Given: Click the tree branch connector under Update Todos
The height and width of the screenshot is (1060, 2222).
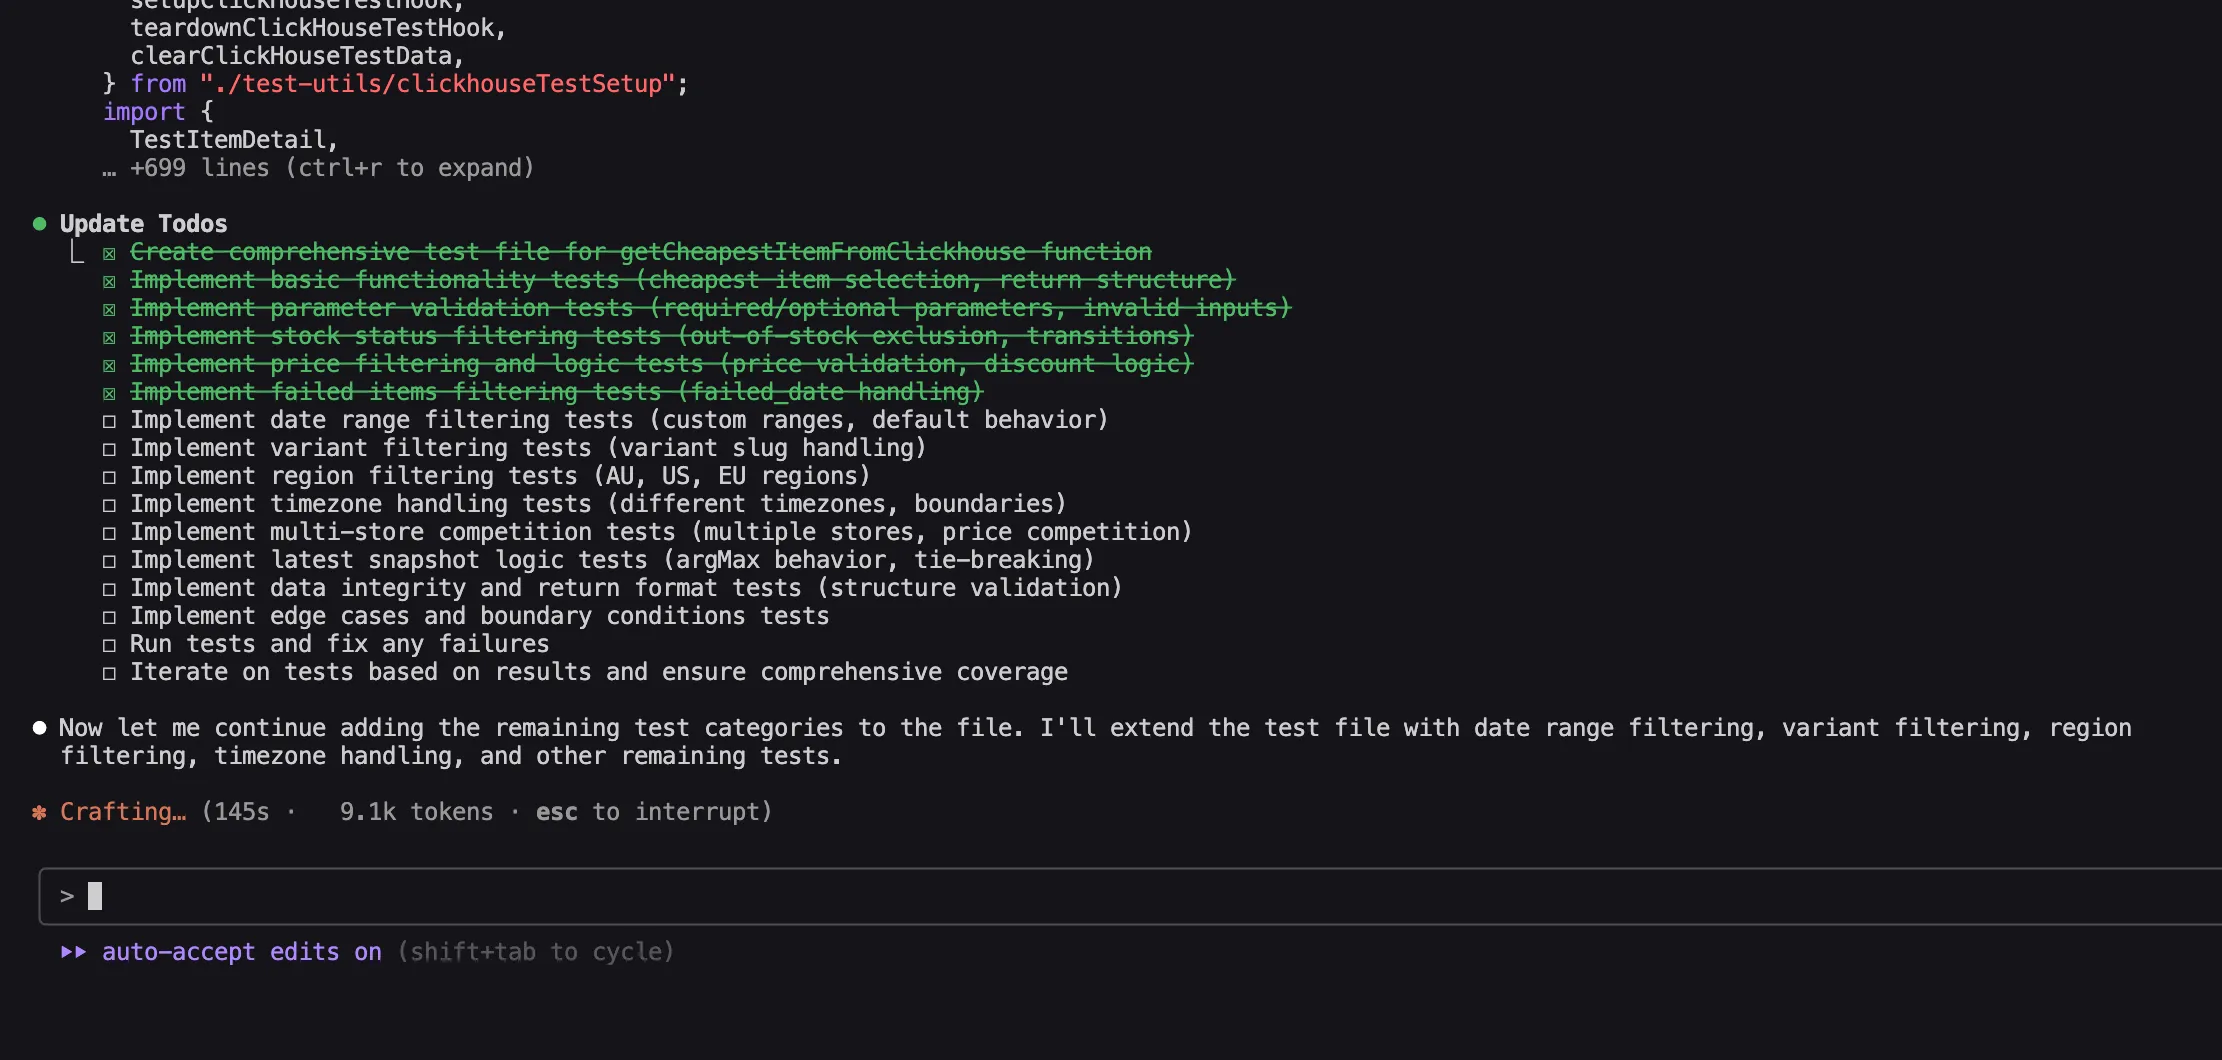Looking at the screenshot, I should 77,252.
